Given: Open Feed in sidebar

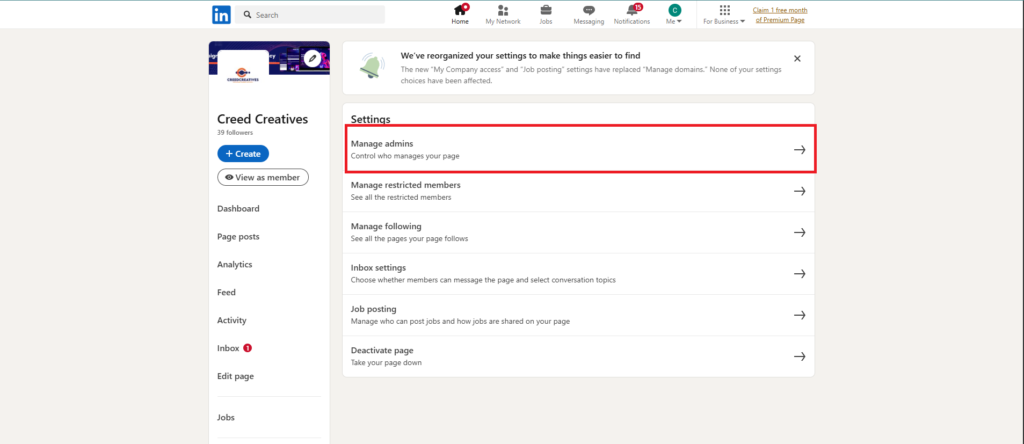Looking at the screenshot, I should (x=227, y=293).
